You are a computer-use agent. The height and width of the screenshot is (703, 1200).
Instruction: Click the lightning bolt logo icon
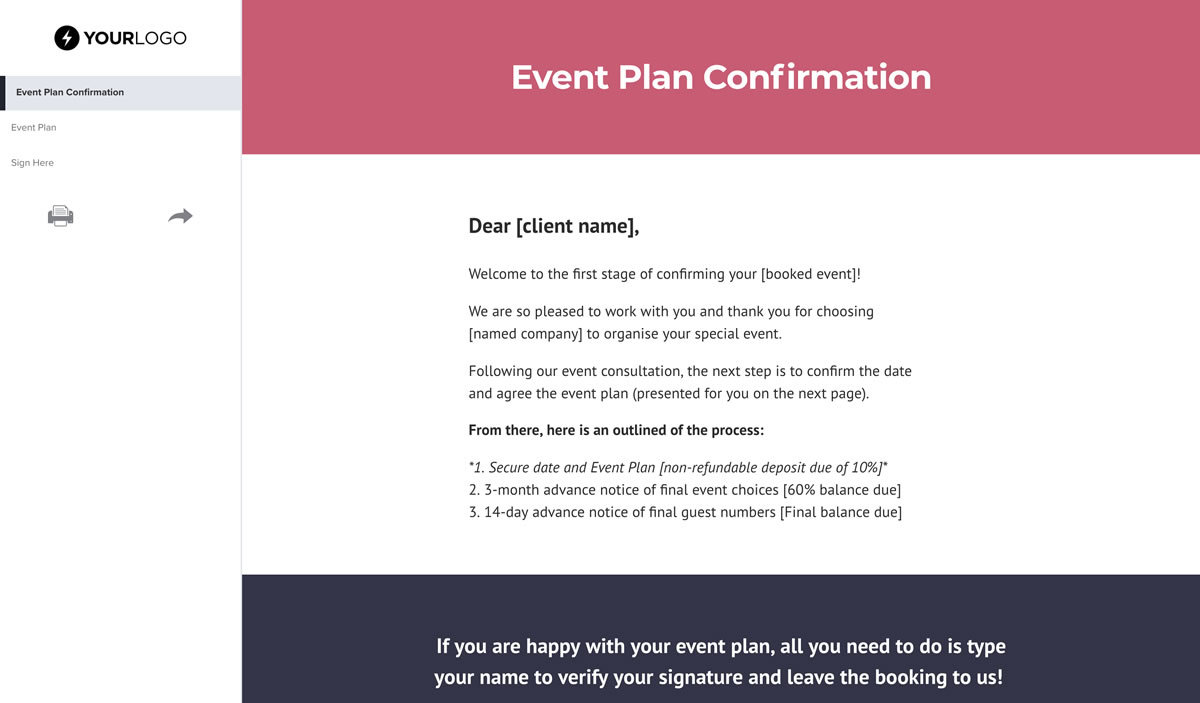tap(66, 38)
